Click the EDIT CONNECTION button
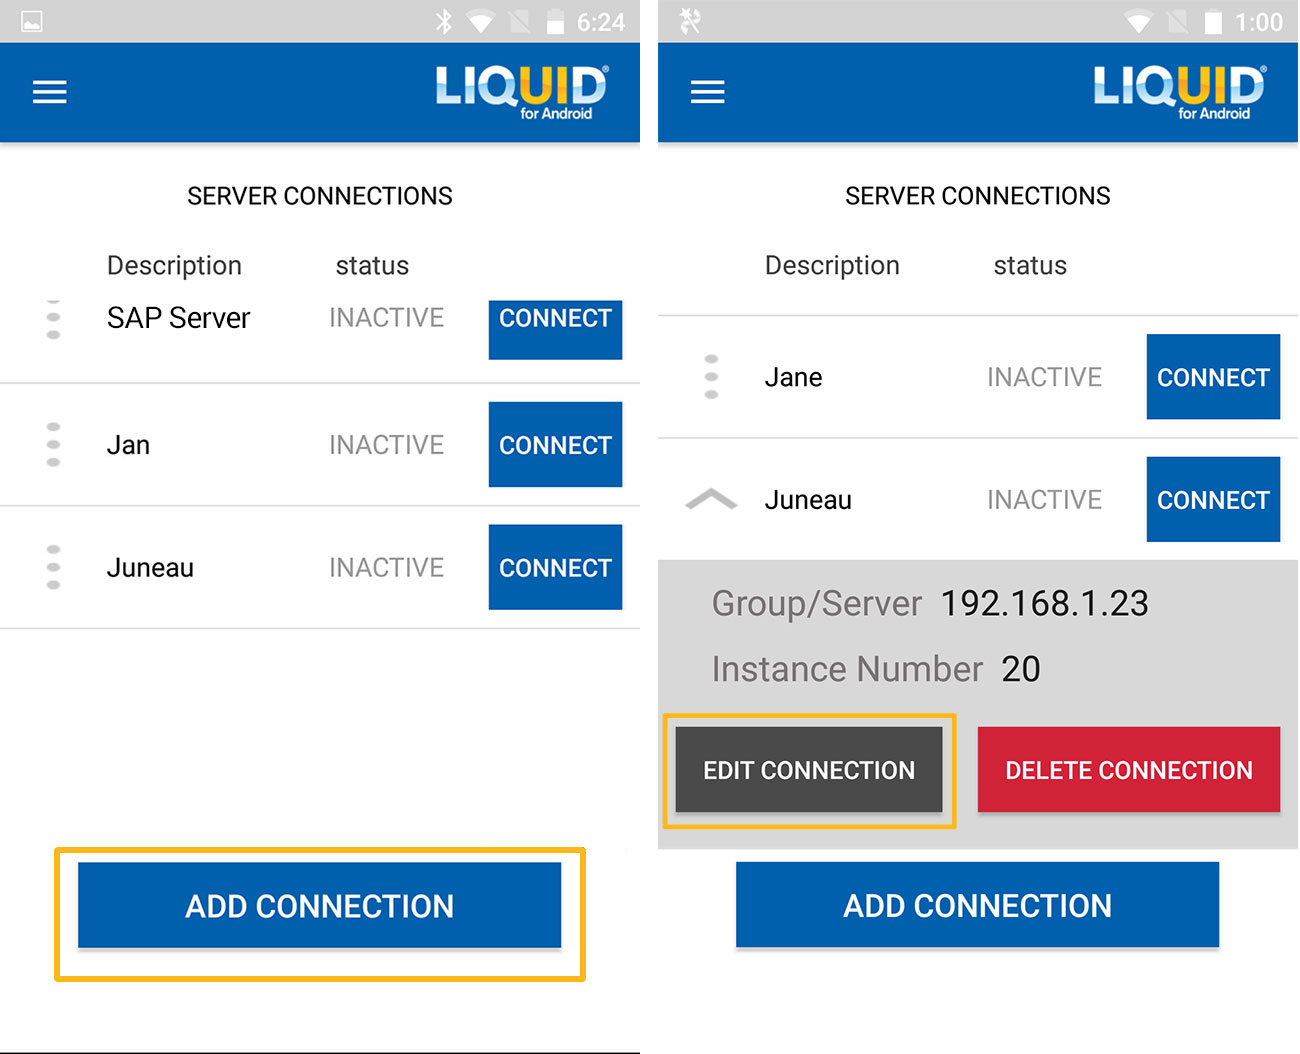Image resolution: width=1300 pixels, height=1054 pixels. point(809,770)
